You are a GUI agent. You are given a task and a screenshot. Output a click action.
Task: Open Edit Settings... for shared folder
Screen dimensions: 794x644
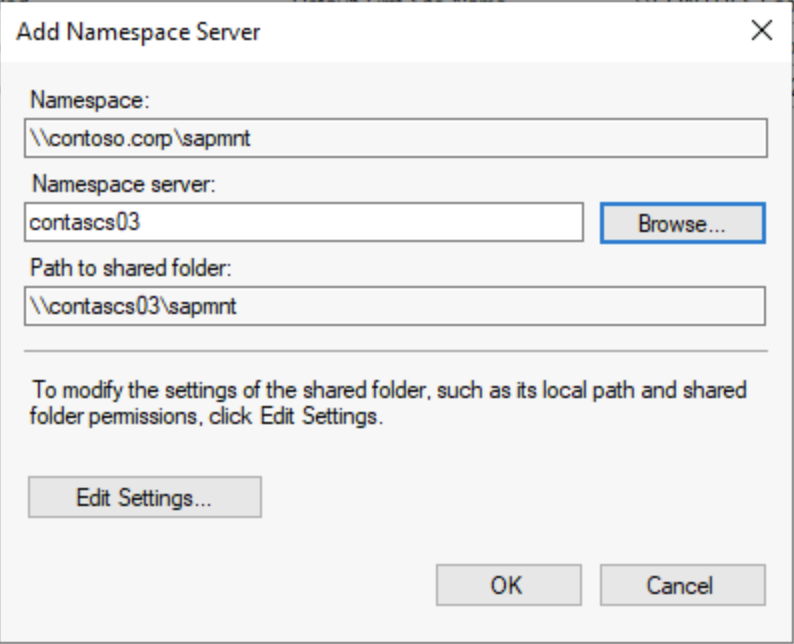(x=145, y=497)
